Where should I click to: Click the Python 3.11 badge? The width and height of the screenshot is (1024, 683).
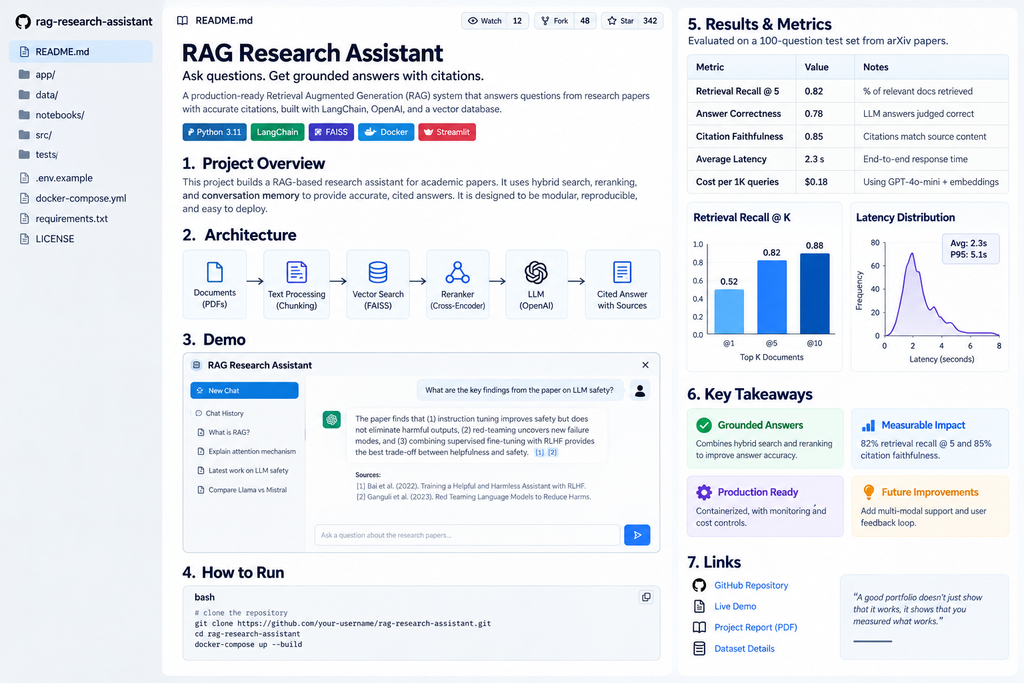click(x=215, y=132)
